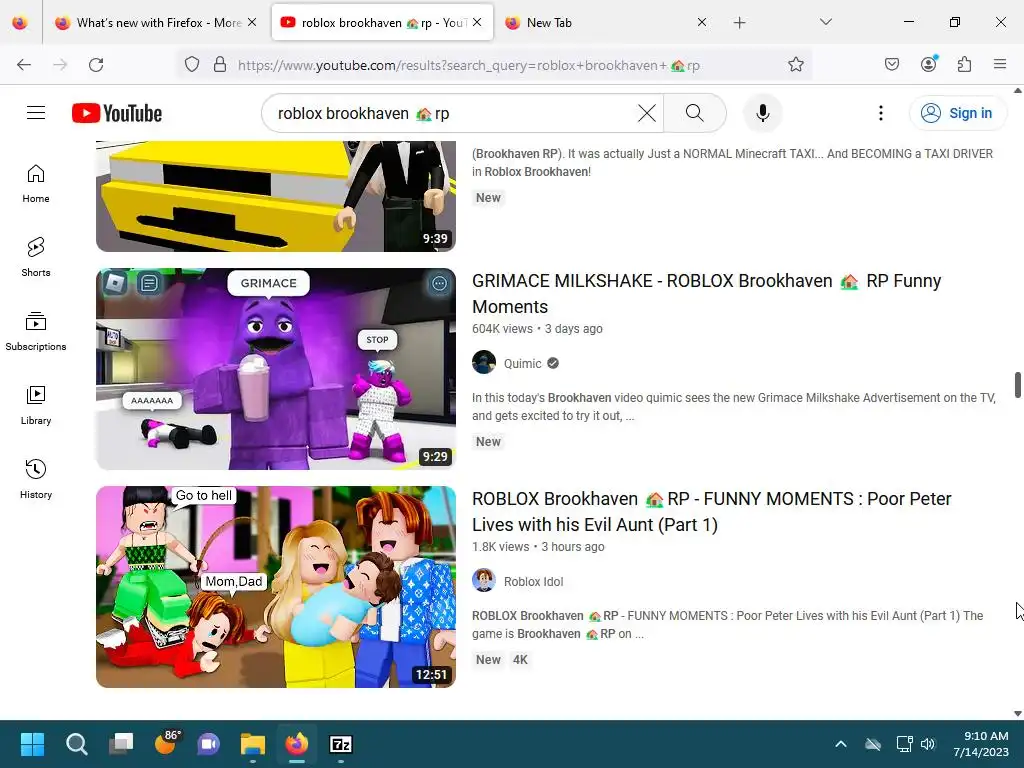Open the Poor Peter video thumbnail
The image size is (1024, 768).
[276, 586]
